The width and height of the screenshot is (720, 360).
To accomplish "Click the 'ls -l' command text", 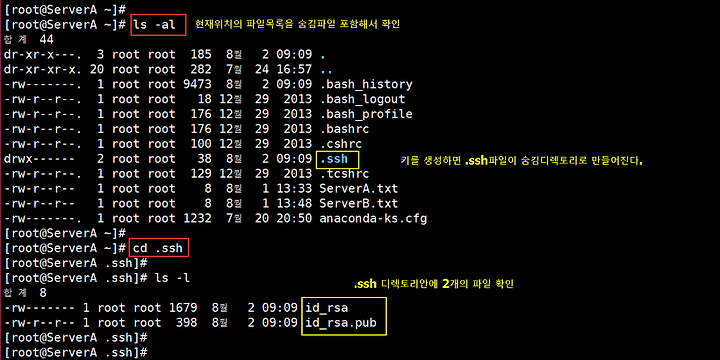I will [x=172, y=278].
